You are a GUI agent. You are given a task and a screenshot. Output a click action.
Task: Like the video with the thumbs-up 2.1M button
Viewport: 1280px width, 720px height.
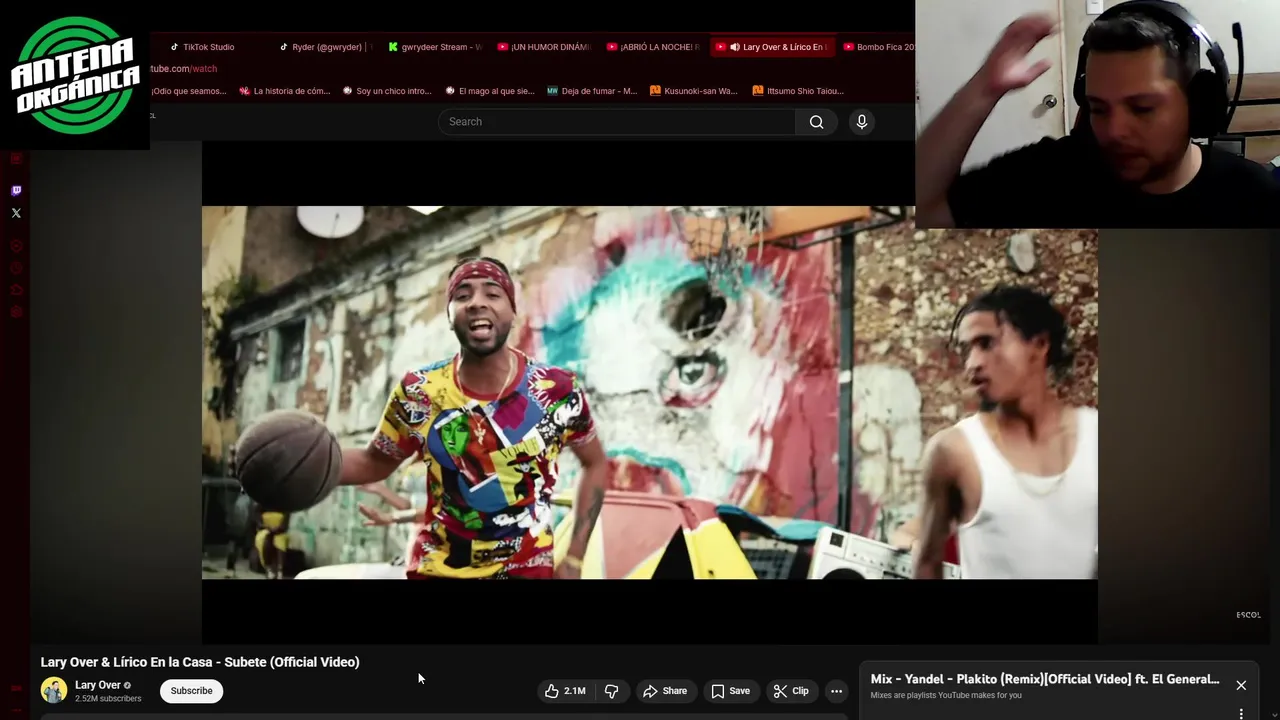click(565, 691)
